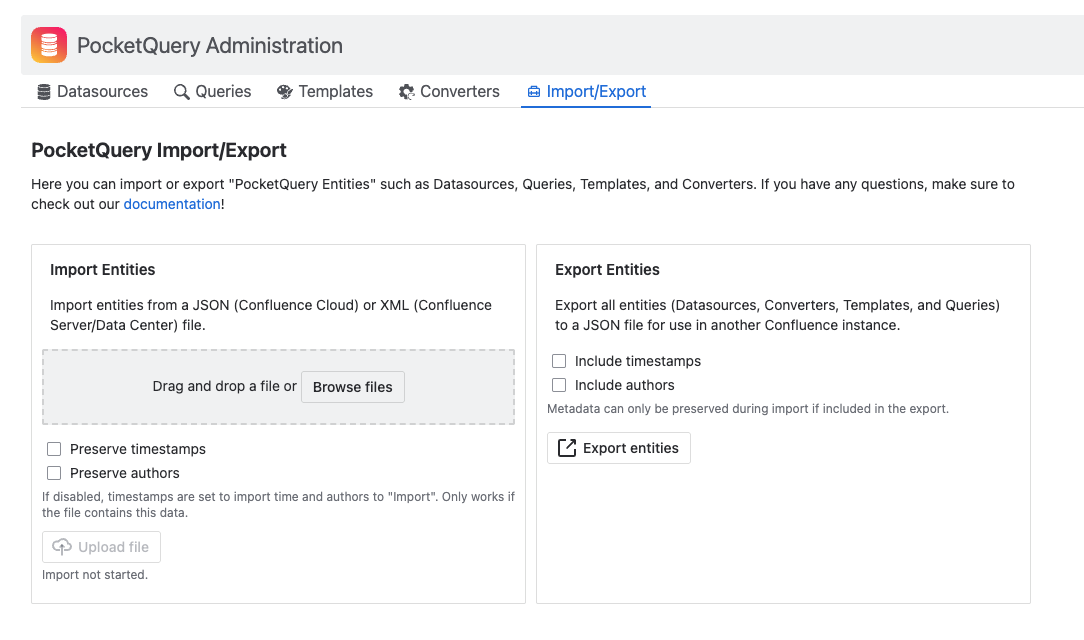The width and height of the screenshot is (1084, 640).
Task: Click the Converters gear icon
Action: [406, 92]
